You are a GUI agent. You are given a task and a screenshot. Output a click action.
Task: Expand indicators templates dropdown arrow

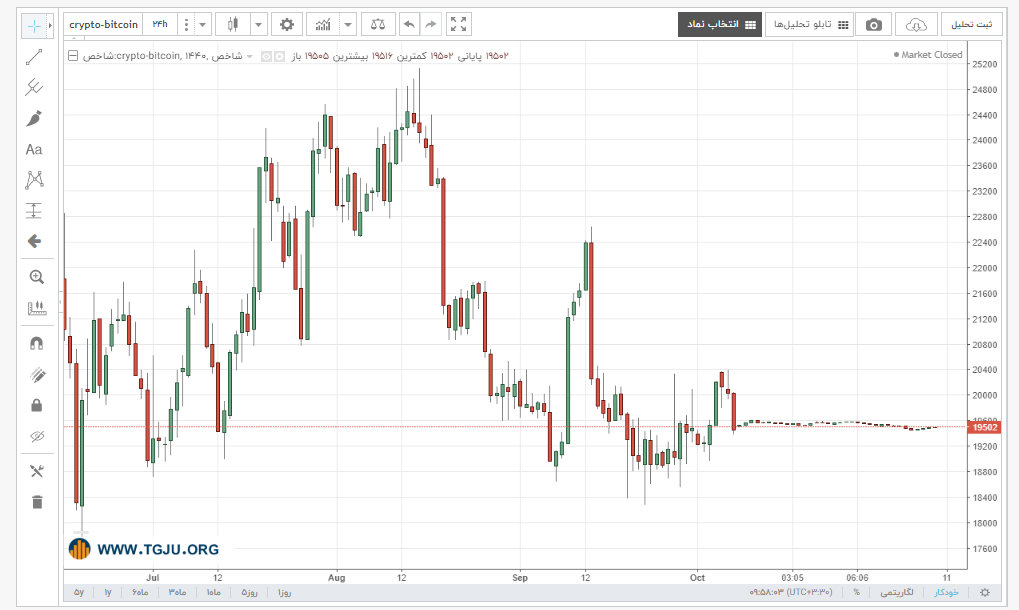coord(348,25)
